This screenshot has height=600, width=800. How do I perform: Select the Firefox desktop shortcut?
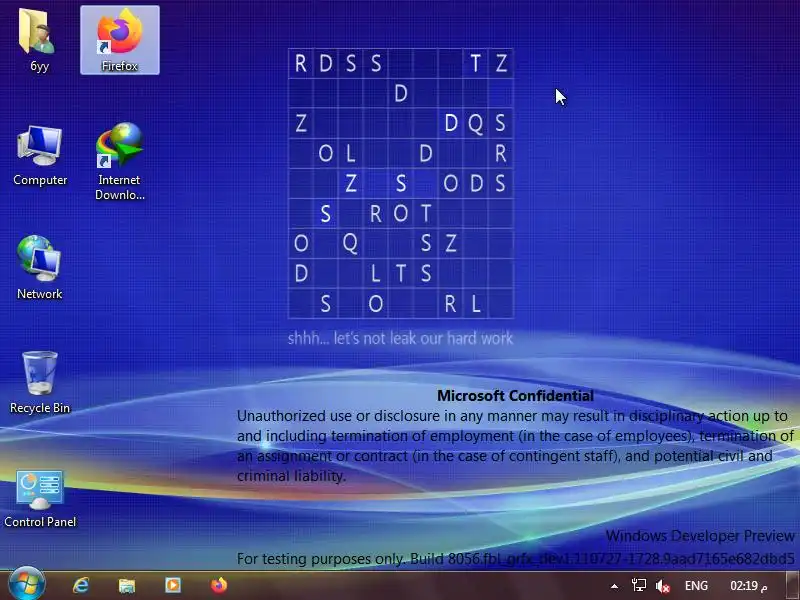click(x=119, y=40)
